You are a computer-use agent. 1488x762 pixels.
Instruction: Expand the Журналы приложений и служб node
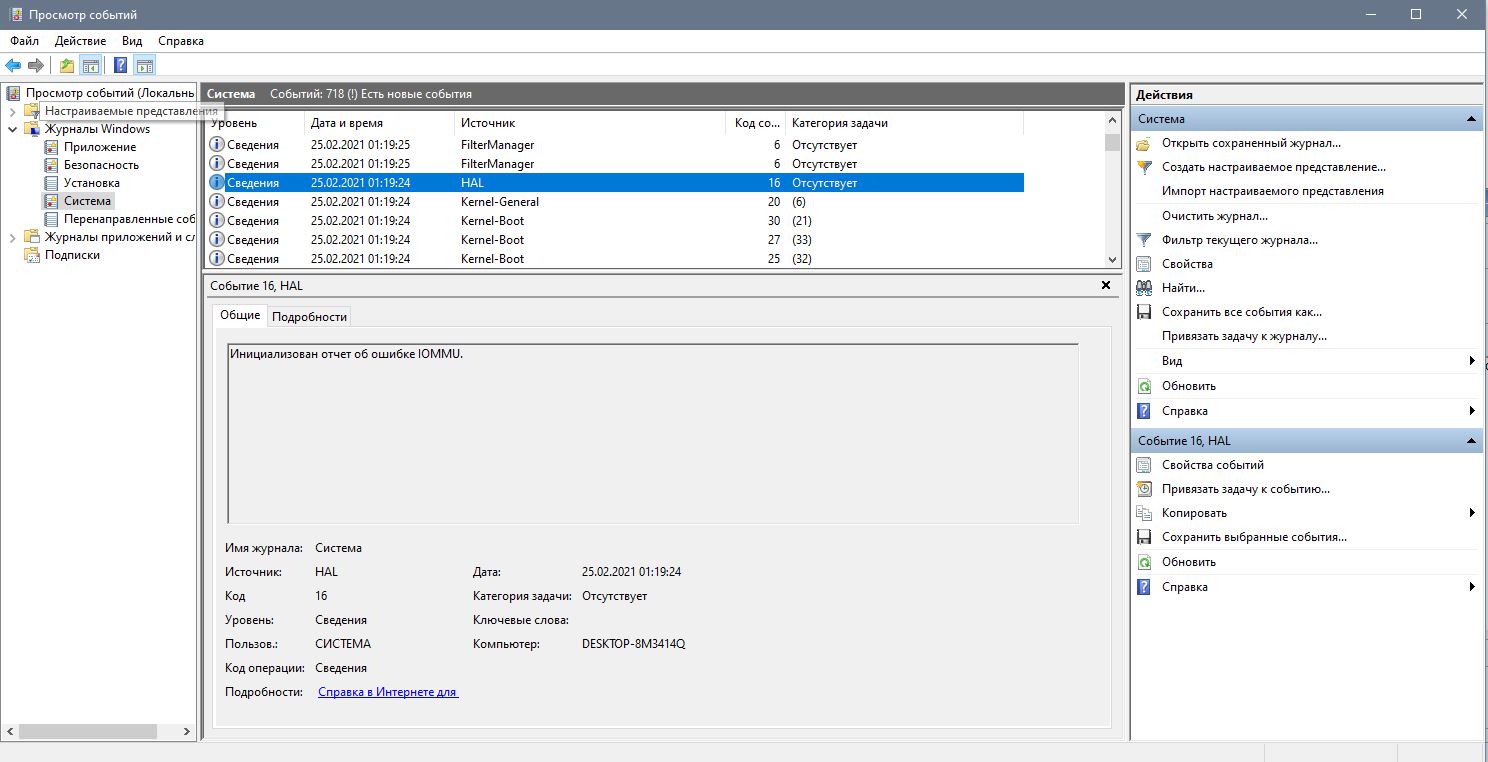12,237
